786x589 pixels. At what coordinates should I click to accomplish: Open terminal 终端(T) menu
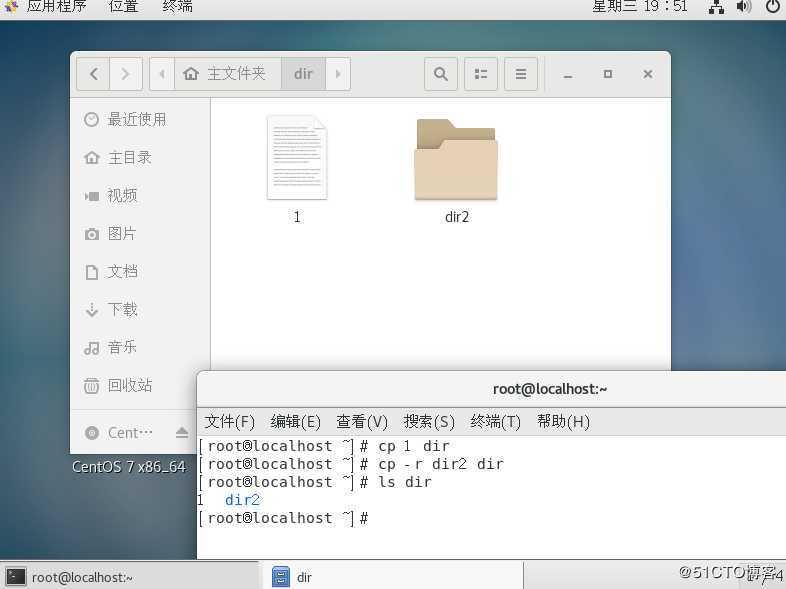point(495,422)
